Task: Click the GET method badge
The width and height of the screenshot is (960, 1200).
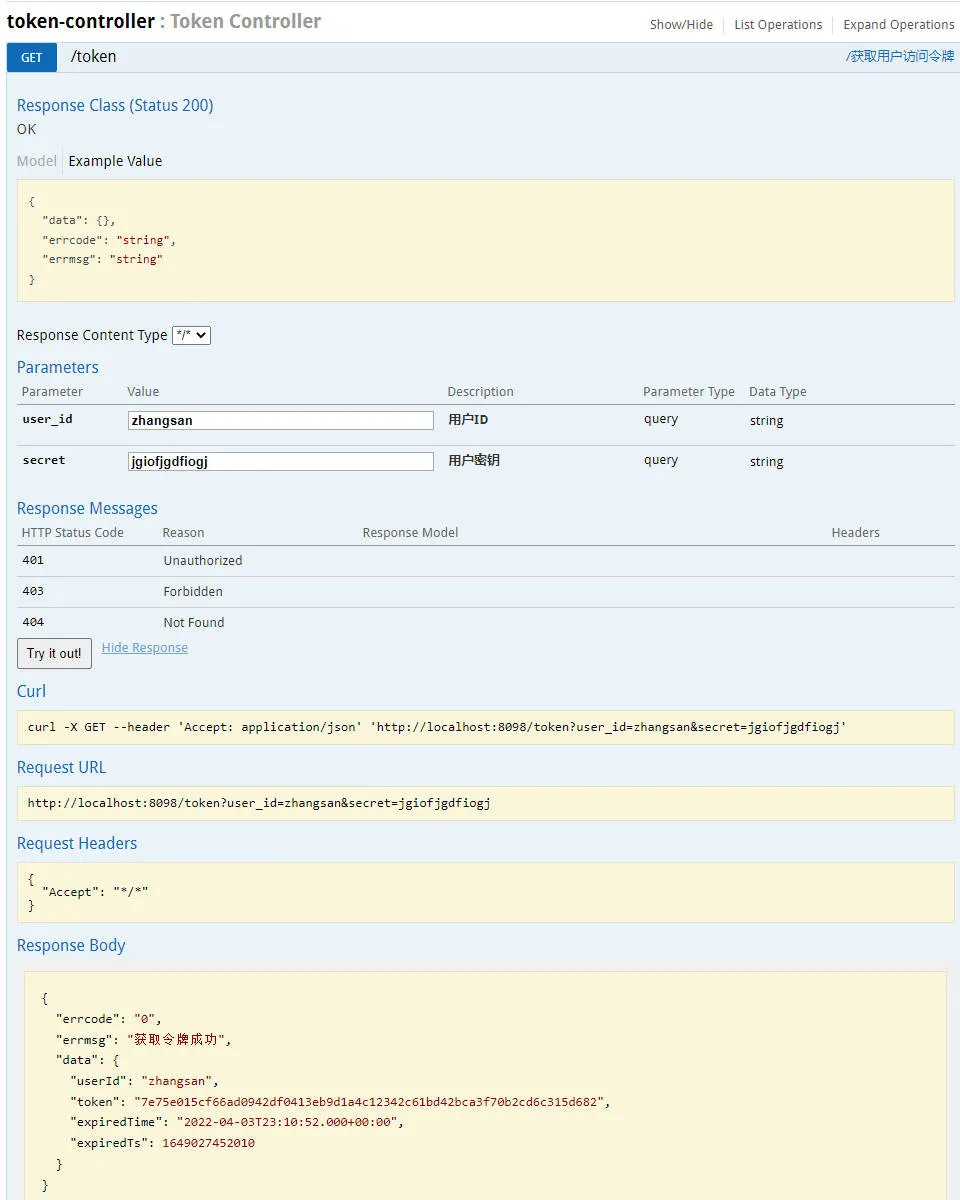Action: pyautogui.click(x=32, y=57)
